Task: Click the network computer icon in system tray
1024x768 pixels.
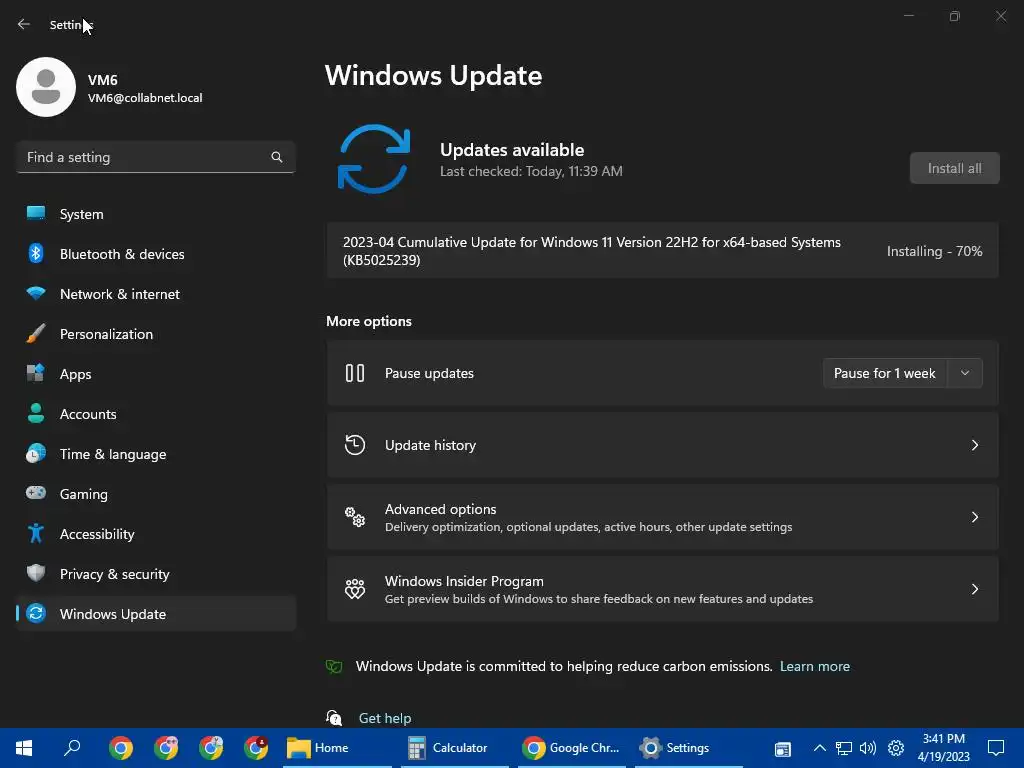Action: tap(844, 748)
